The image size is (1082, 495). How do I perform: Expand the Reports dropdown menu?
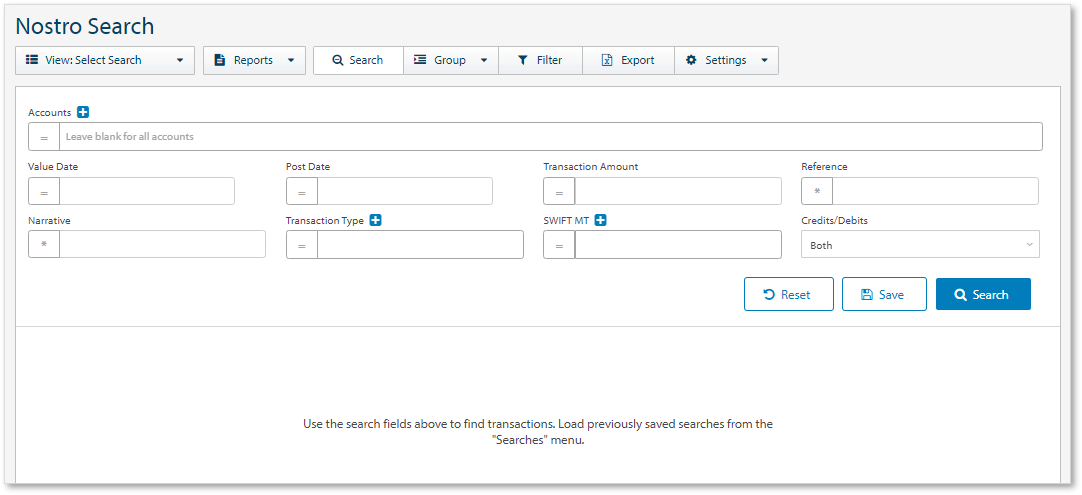pyautogui.click(x=254, y=60)
